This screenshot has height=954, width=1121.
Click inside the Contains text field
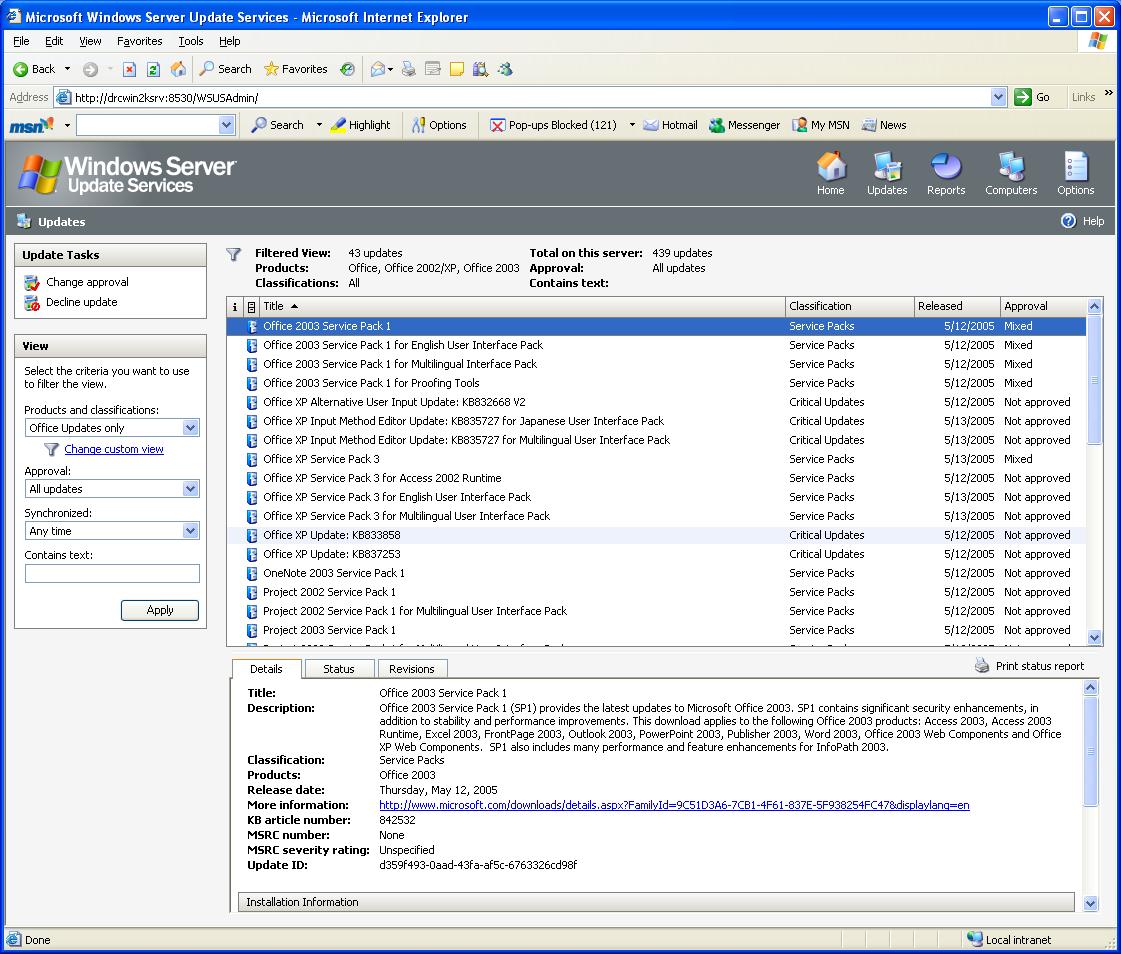(111, 573)
